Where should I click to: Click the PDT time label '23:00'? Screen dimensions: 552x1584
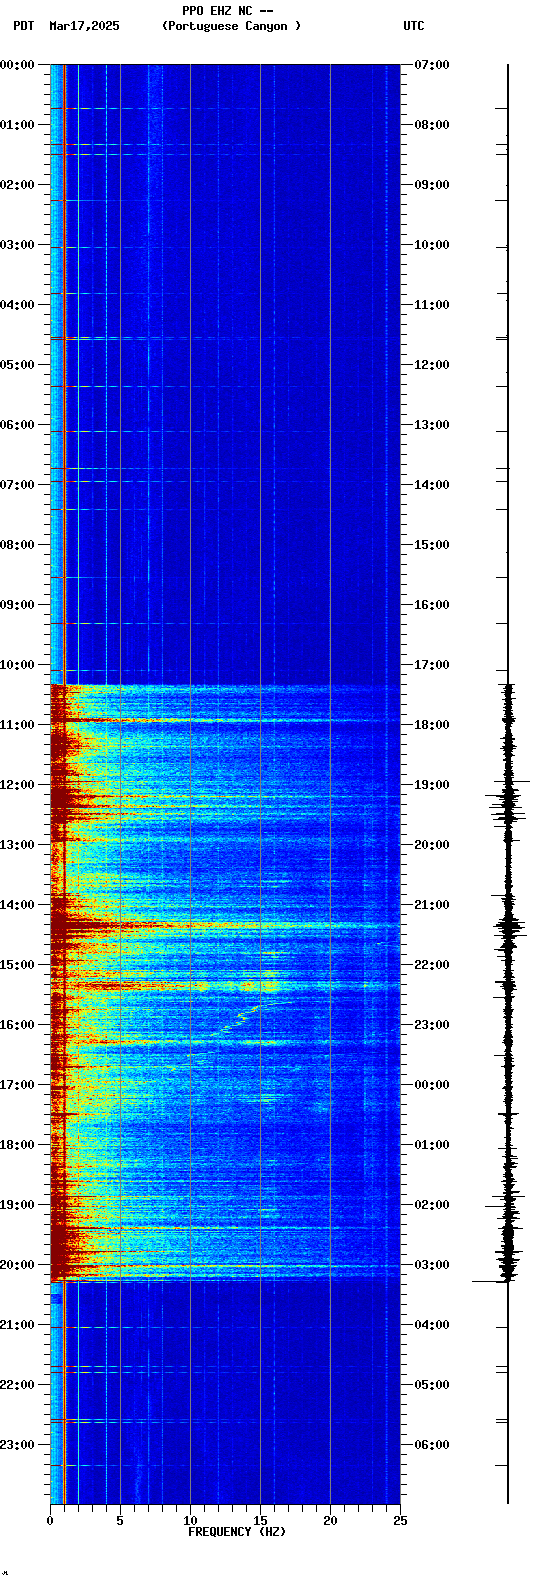pyautogui.click(x=17, y=1445)
